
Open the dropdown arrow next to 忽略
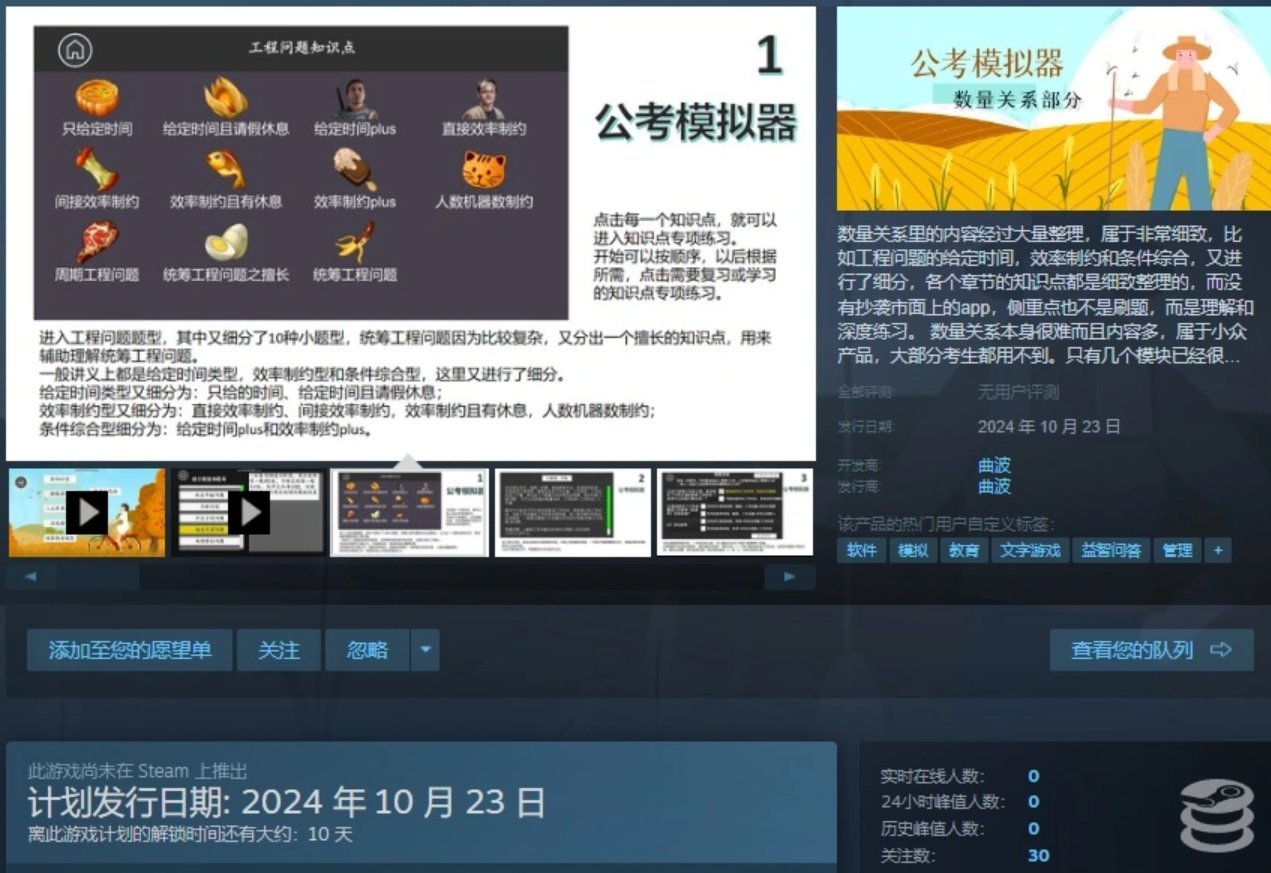coord(425,650)
